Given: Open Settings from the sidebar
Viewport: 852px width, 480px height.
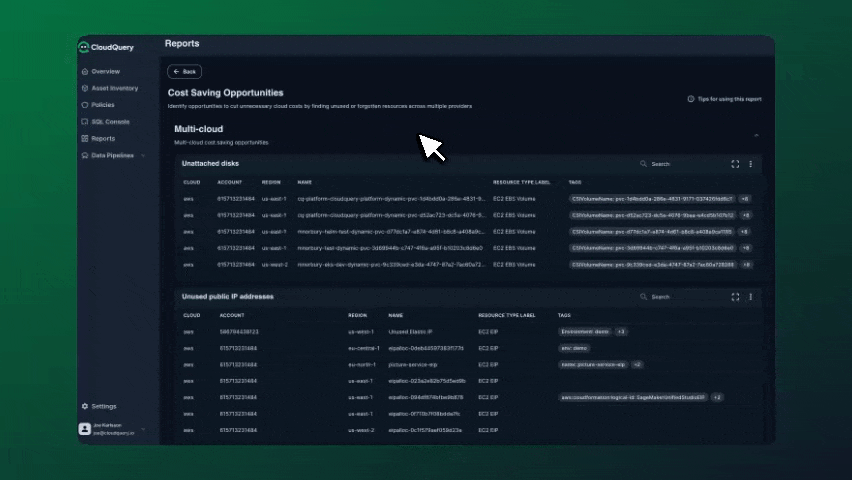Looking at the screenshot, I should tap(104, 406).
